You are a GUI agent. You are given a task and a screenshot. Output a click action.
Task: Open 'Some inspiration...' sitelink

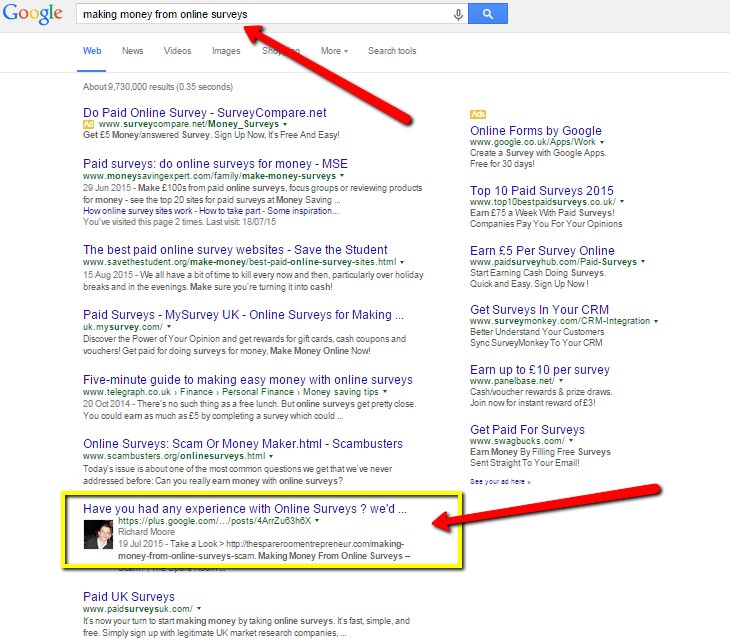(x=303, y=211)
